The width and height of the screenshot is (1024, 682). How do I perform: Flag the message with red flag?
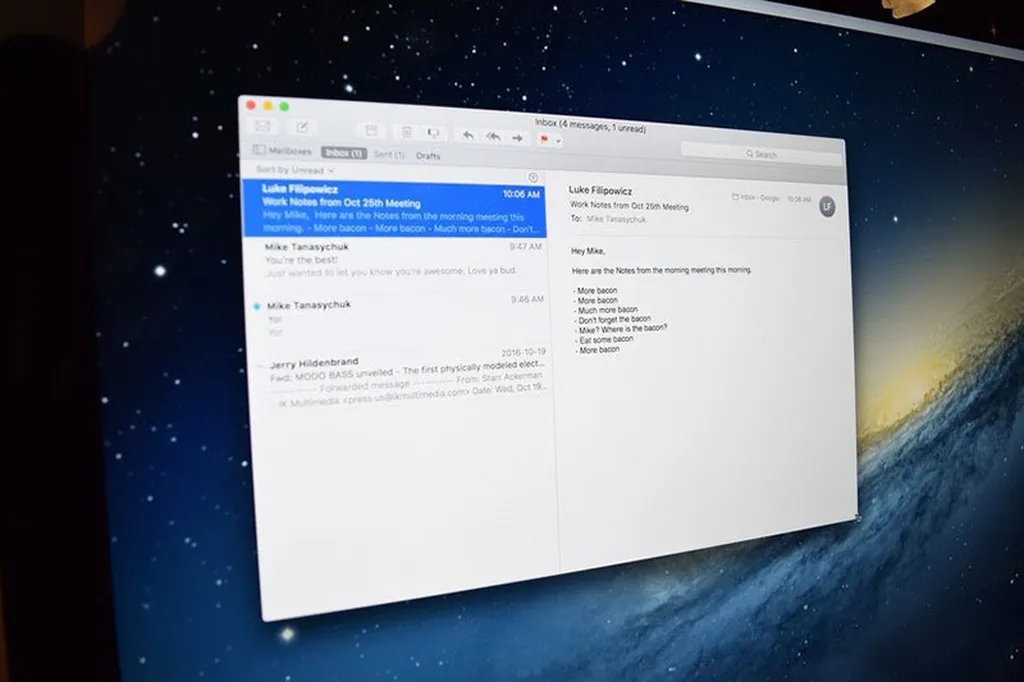pyautogui.click(x=545, y=140)
